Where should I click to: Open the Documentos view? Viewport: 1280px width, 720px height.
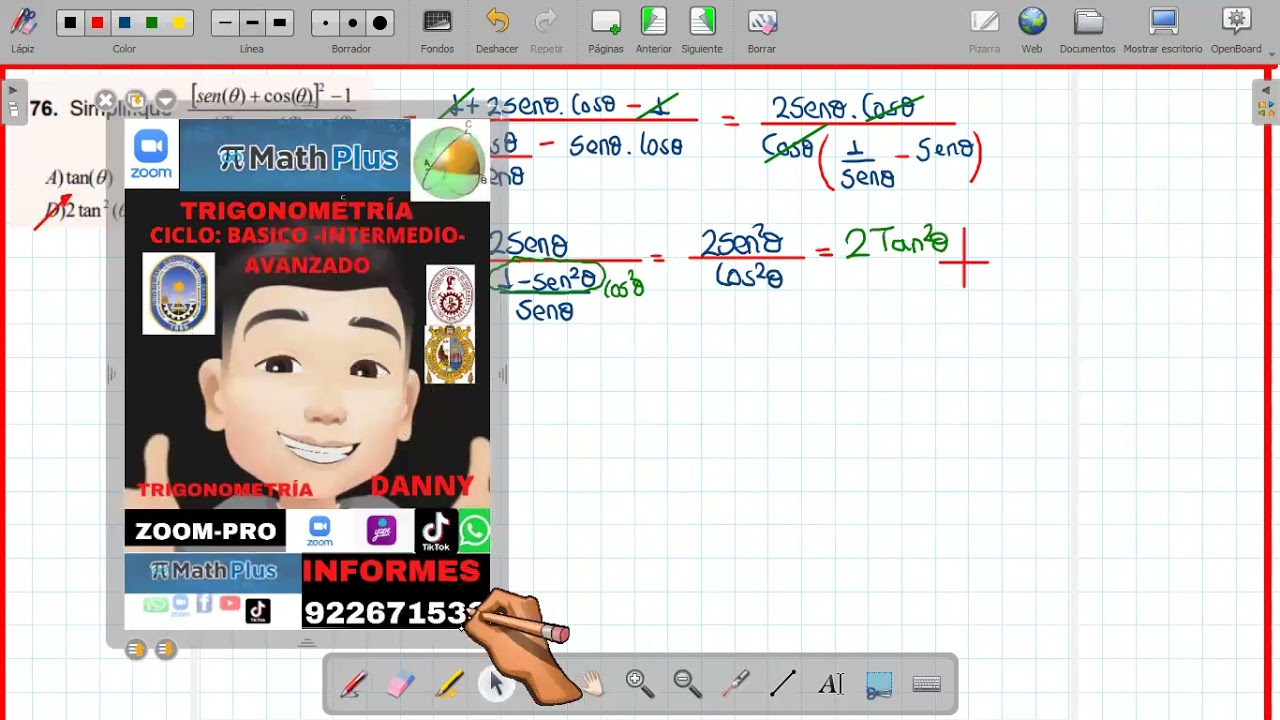pos(1087,30)
